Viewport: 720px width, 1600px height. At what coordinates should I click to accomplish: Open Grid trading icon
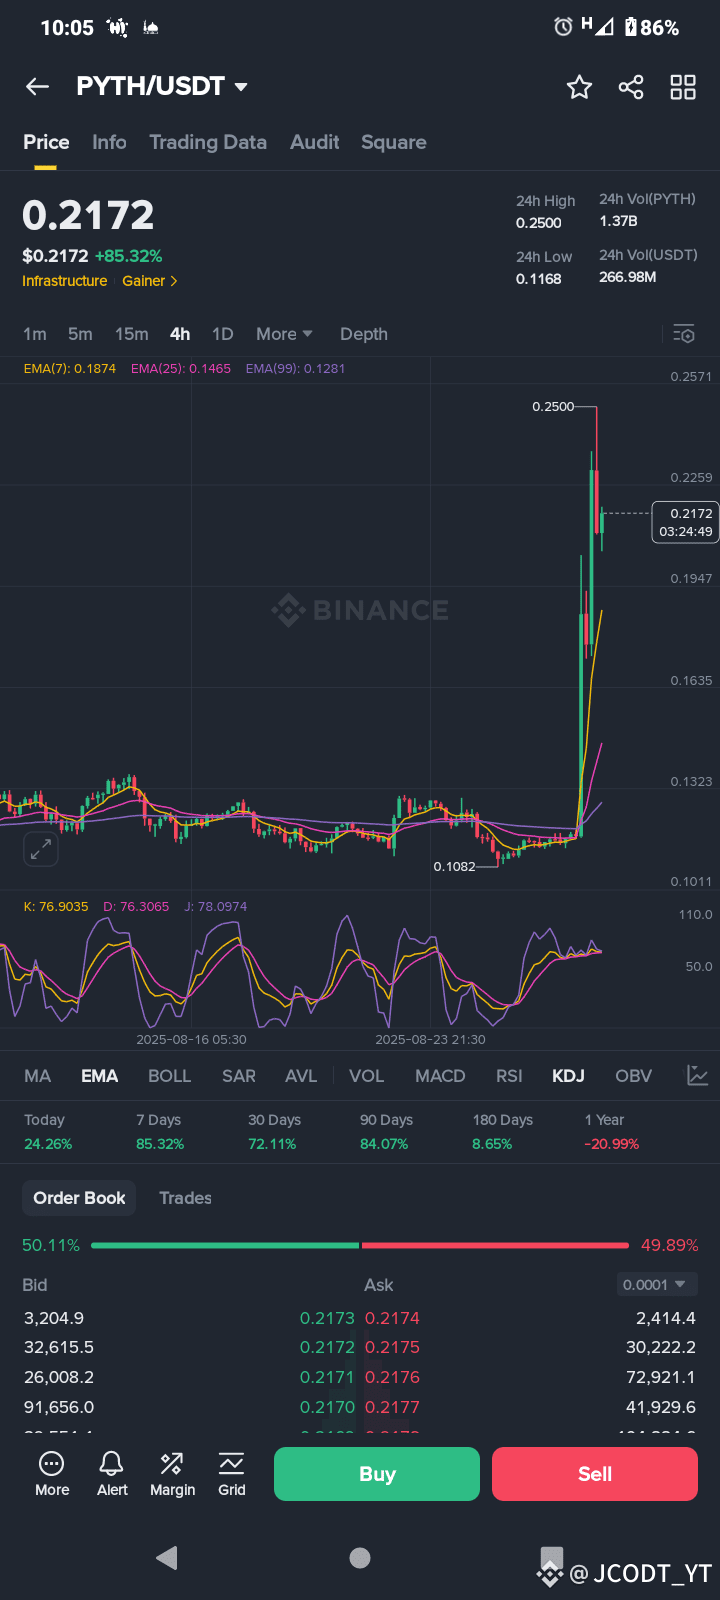[x=232, y=1474]
